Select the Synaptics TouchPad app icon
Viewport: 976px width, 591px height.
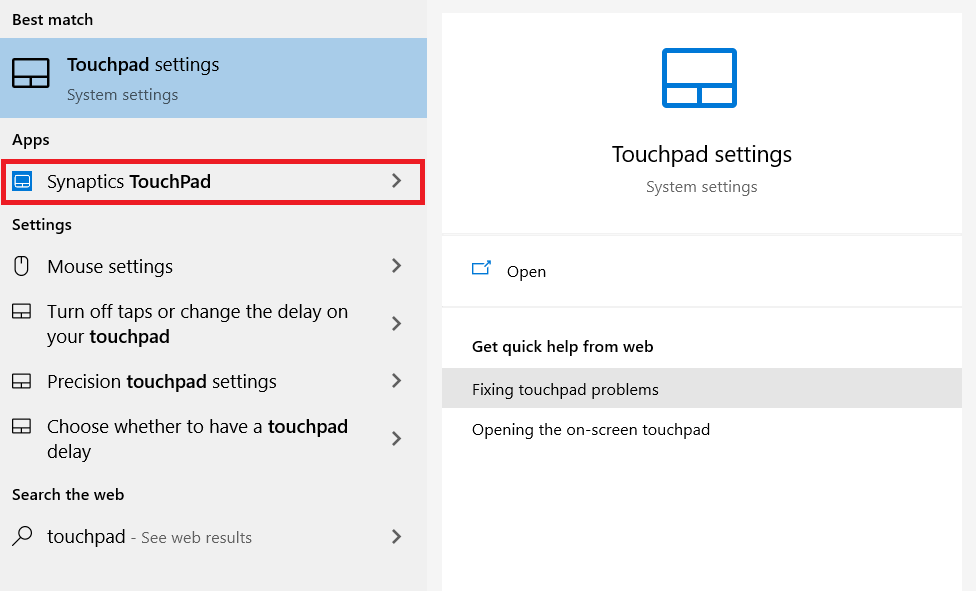click(x=22, y=181)
